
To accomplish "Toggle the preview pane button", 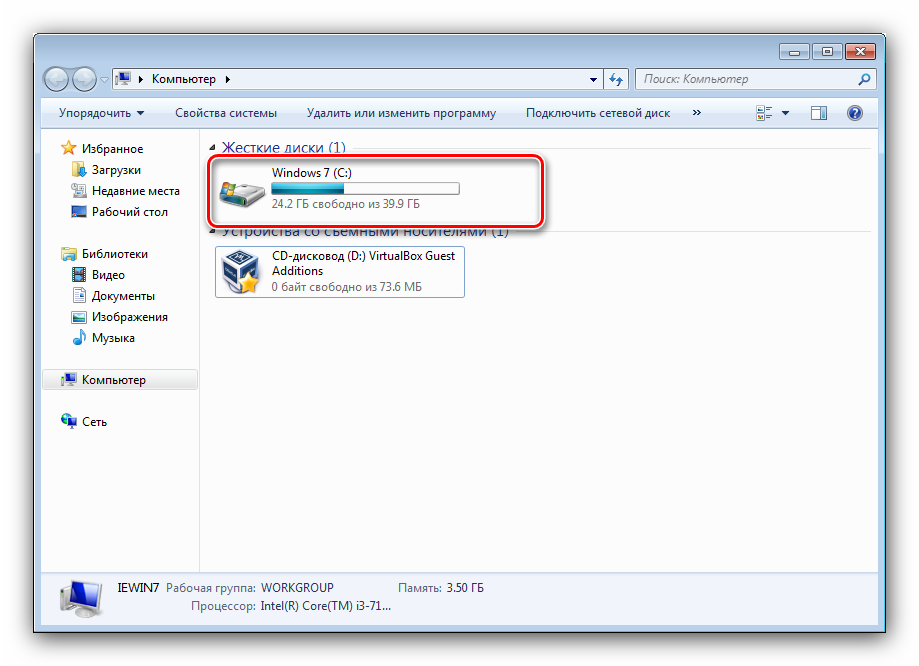I will tap(819, 113).
